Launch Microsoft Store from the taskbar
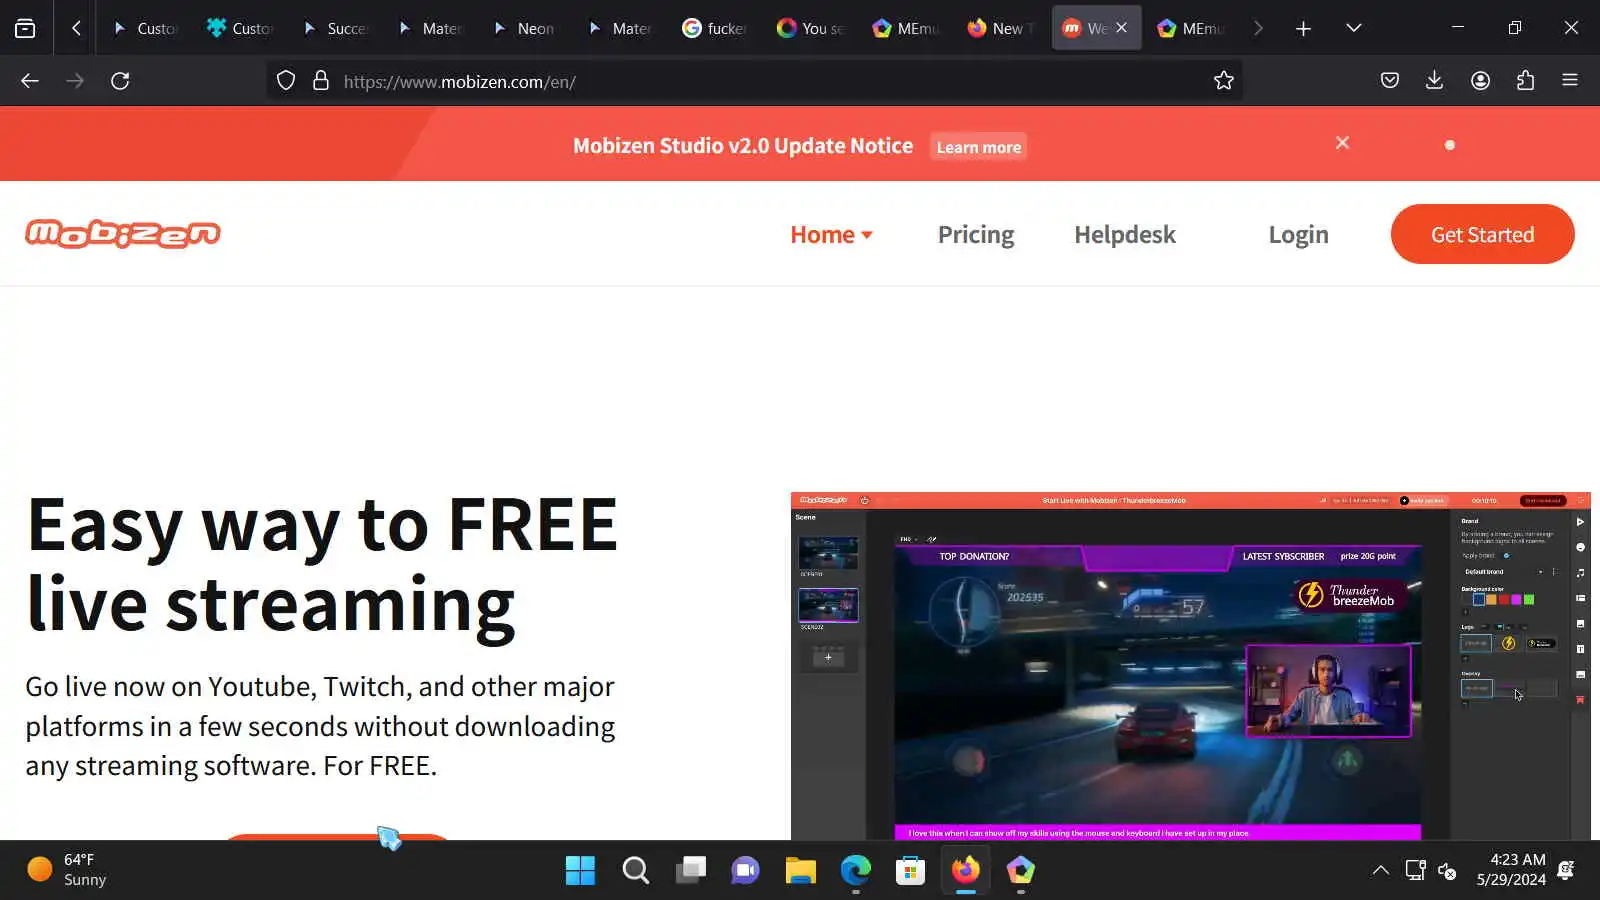Screen dimensions: 1600x900 (910, 870)
